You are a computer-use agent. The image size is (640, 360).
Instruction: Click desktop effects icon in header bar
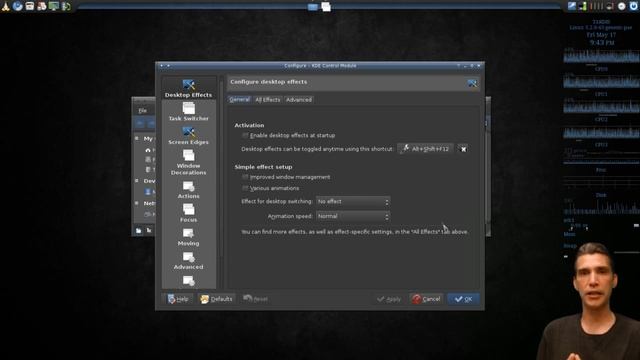(472, 83)
